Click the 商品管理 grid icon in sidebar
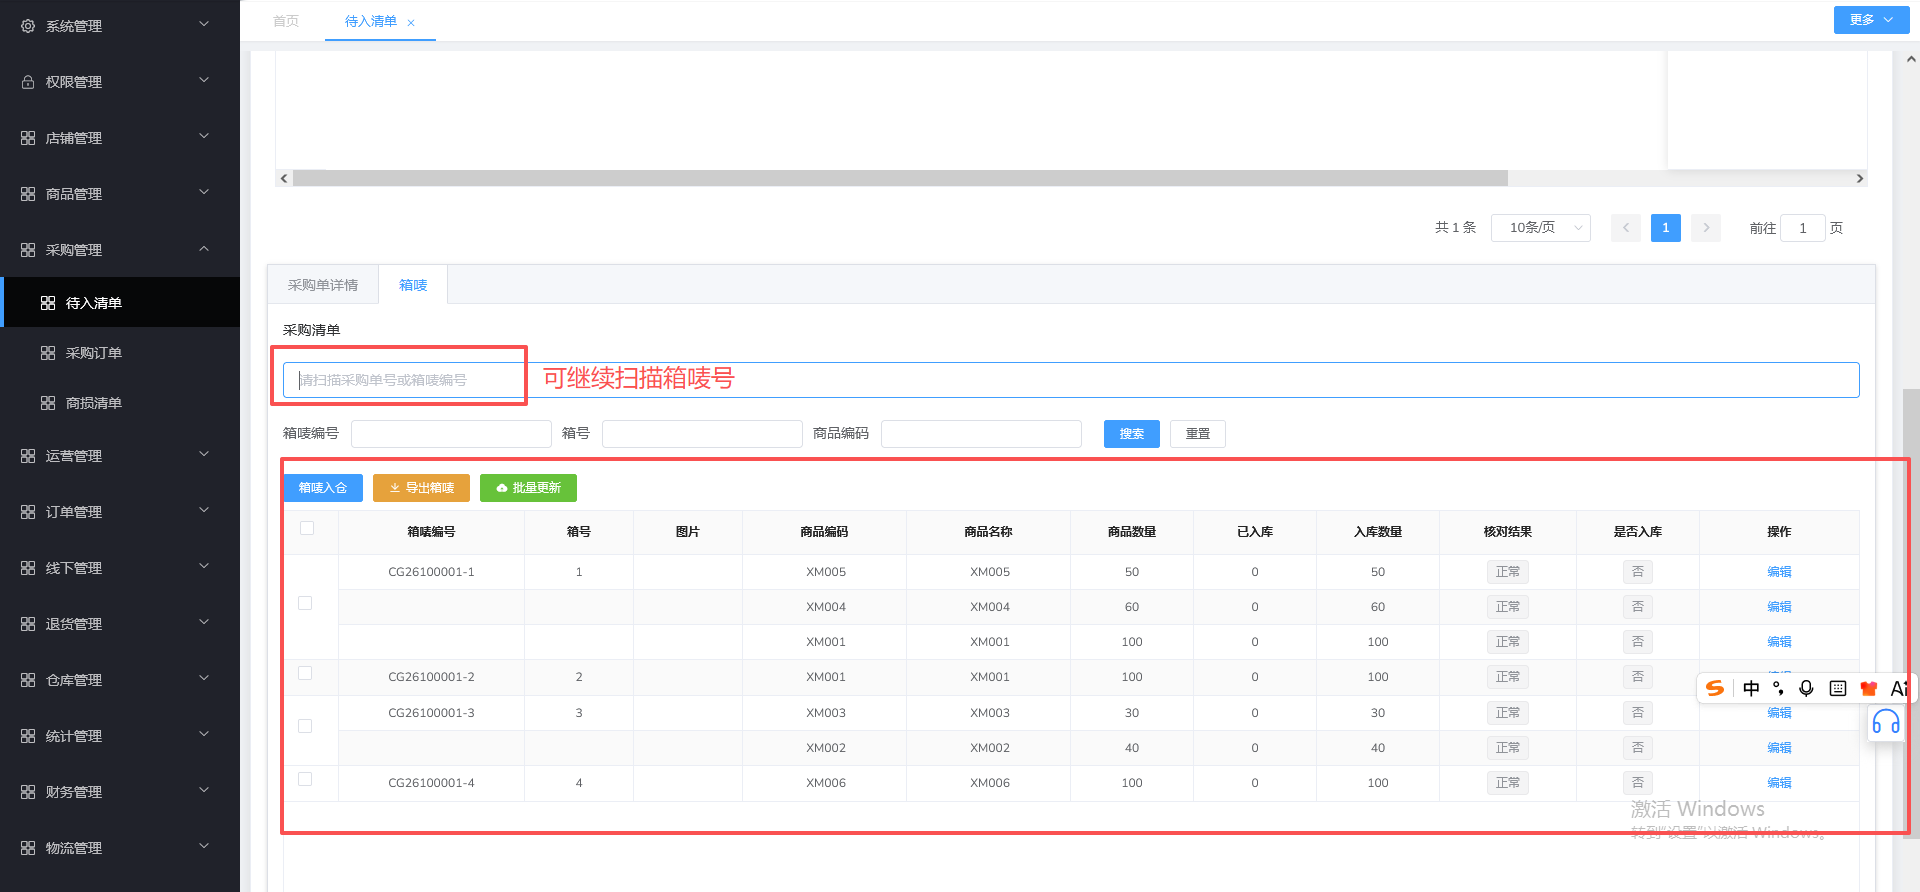 [x=28, y=194]
